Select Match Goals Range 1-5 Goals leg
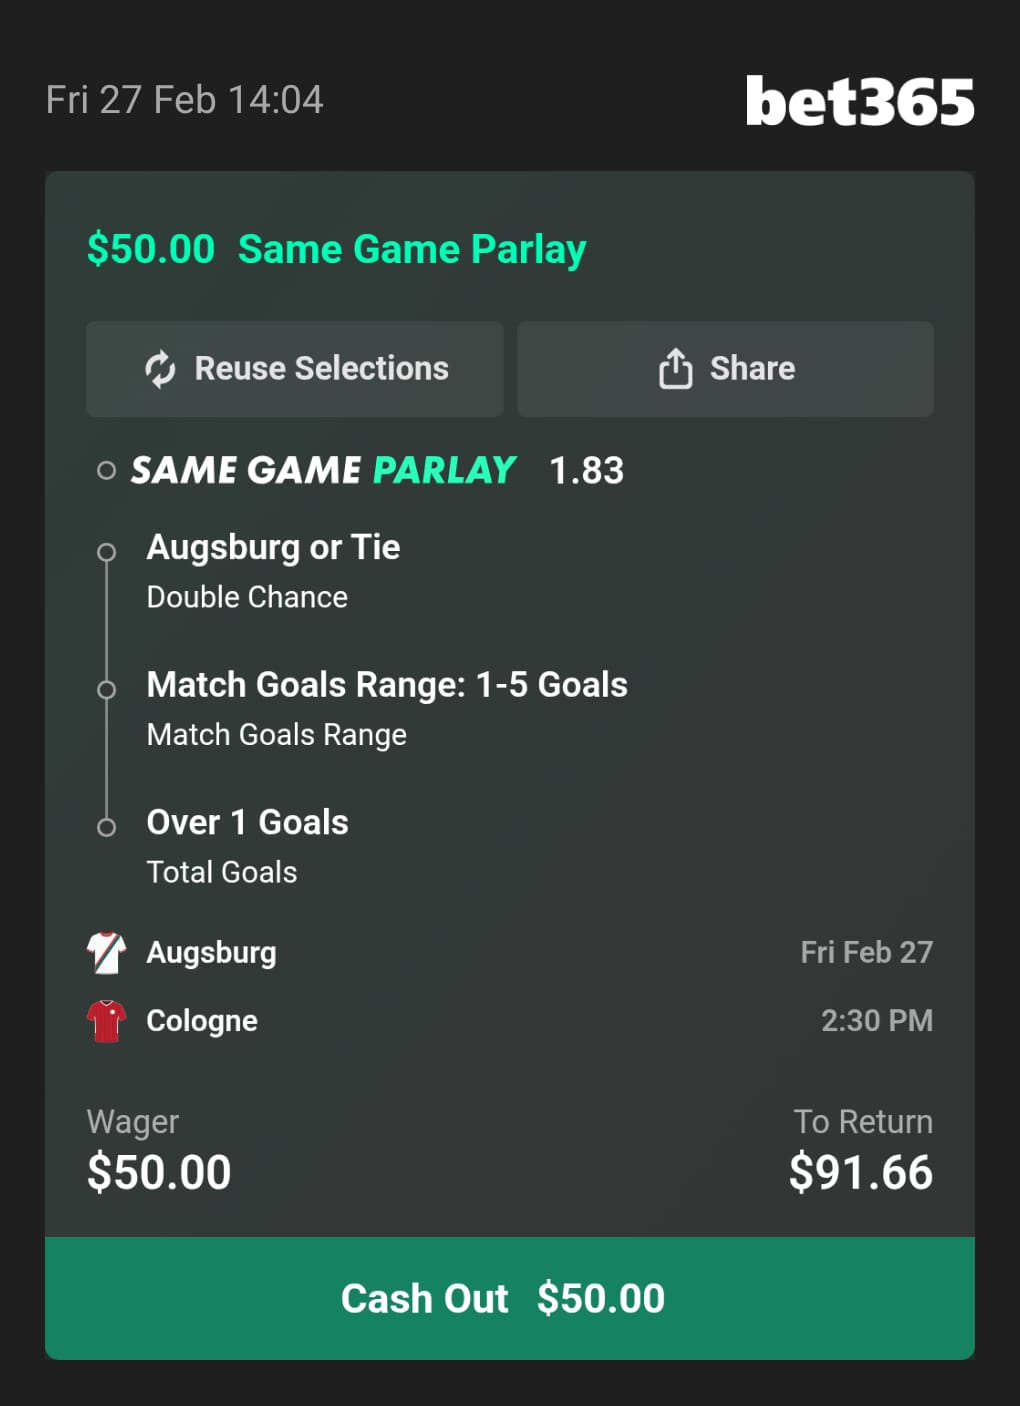 tap(387, 685)
